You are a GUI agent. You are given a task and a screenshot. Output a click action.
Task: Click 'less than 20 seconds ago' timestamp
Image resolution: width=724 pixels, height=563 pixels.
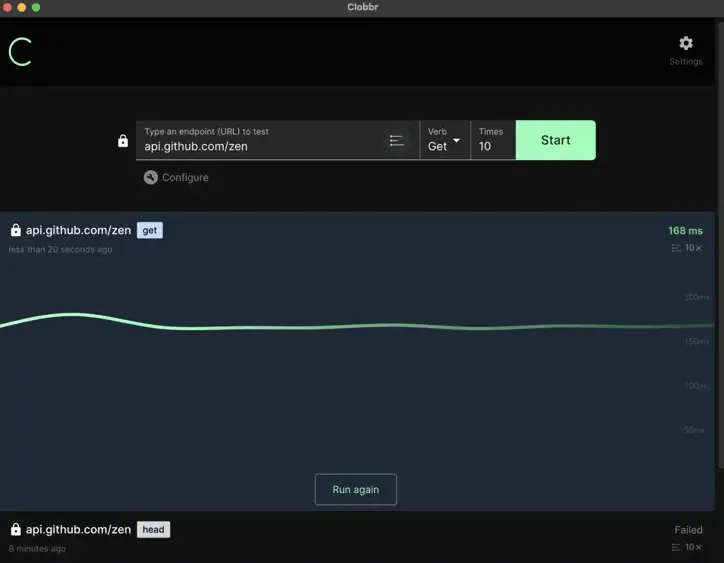coord(60,249)
